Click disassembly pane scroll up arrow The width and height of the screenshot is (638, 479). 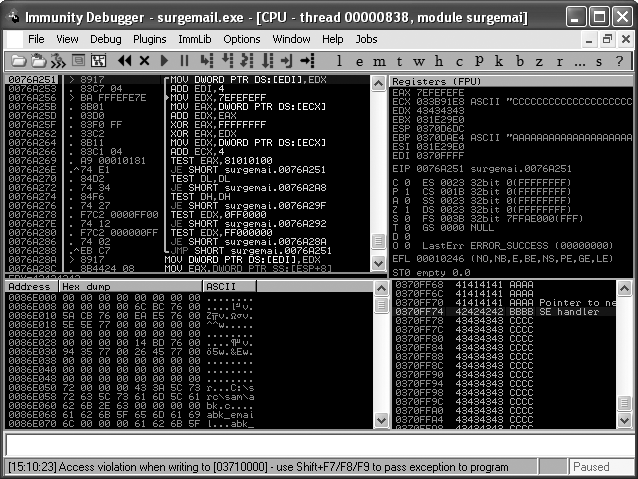[378, 84]
